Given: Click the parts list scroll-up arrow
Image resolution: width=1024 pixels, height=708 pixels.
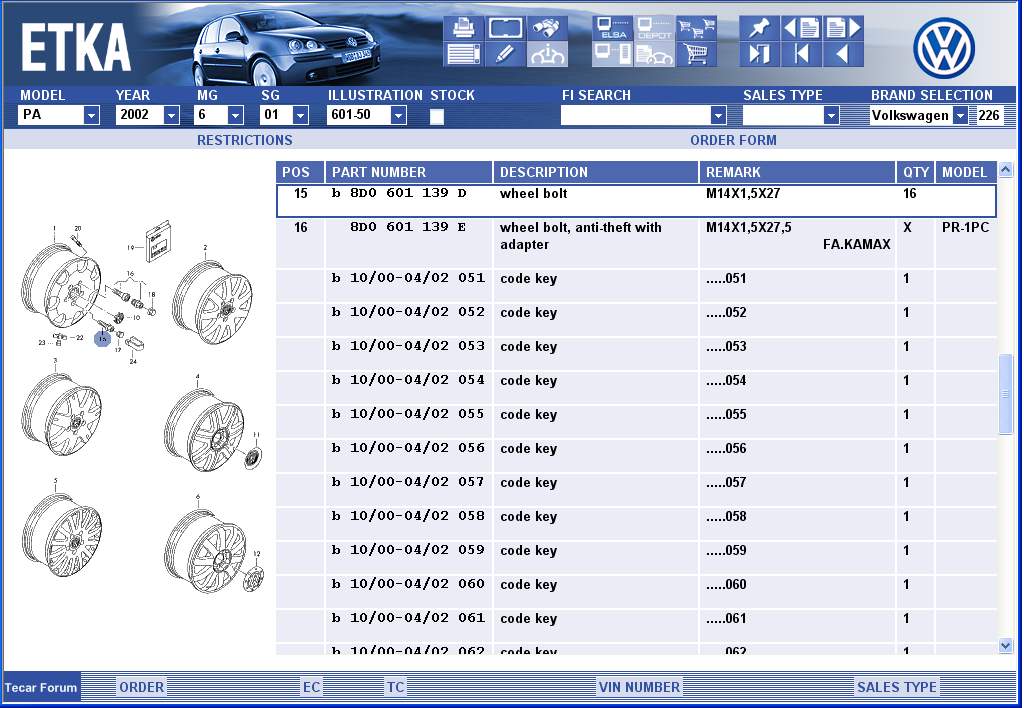Looking at the screenshot, I should point(1006,169).
